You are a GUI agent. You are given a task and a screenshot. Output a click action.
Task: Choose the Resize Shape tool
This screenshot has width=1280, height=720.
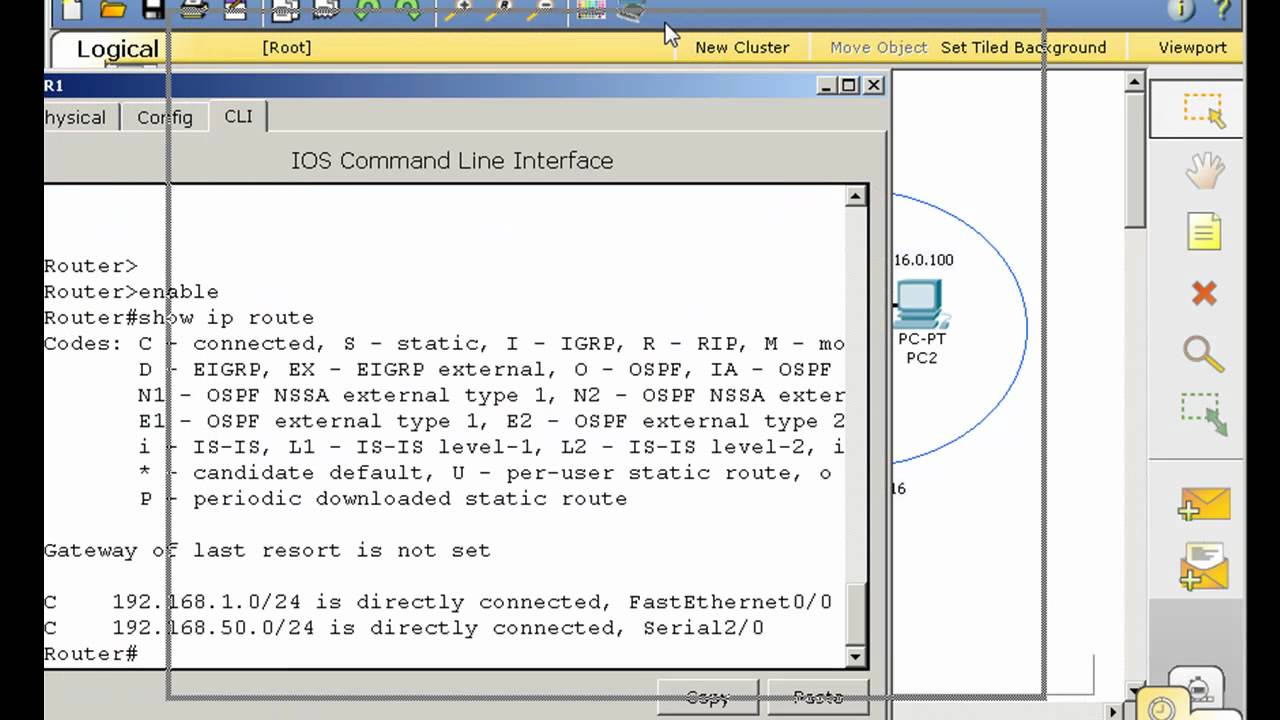point(1203,414)
